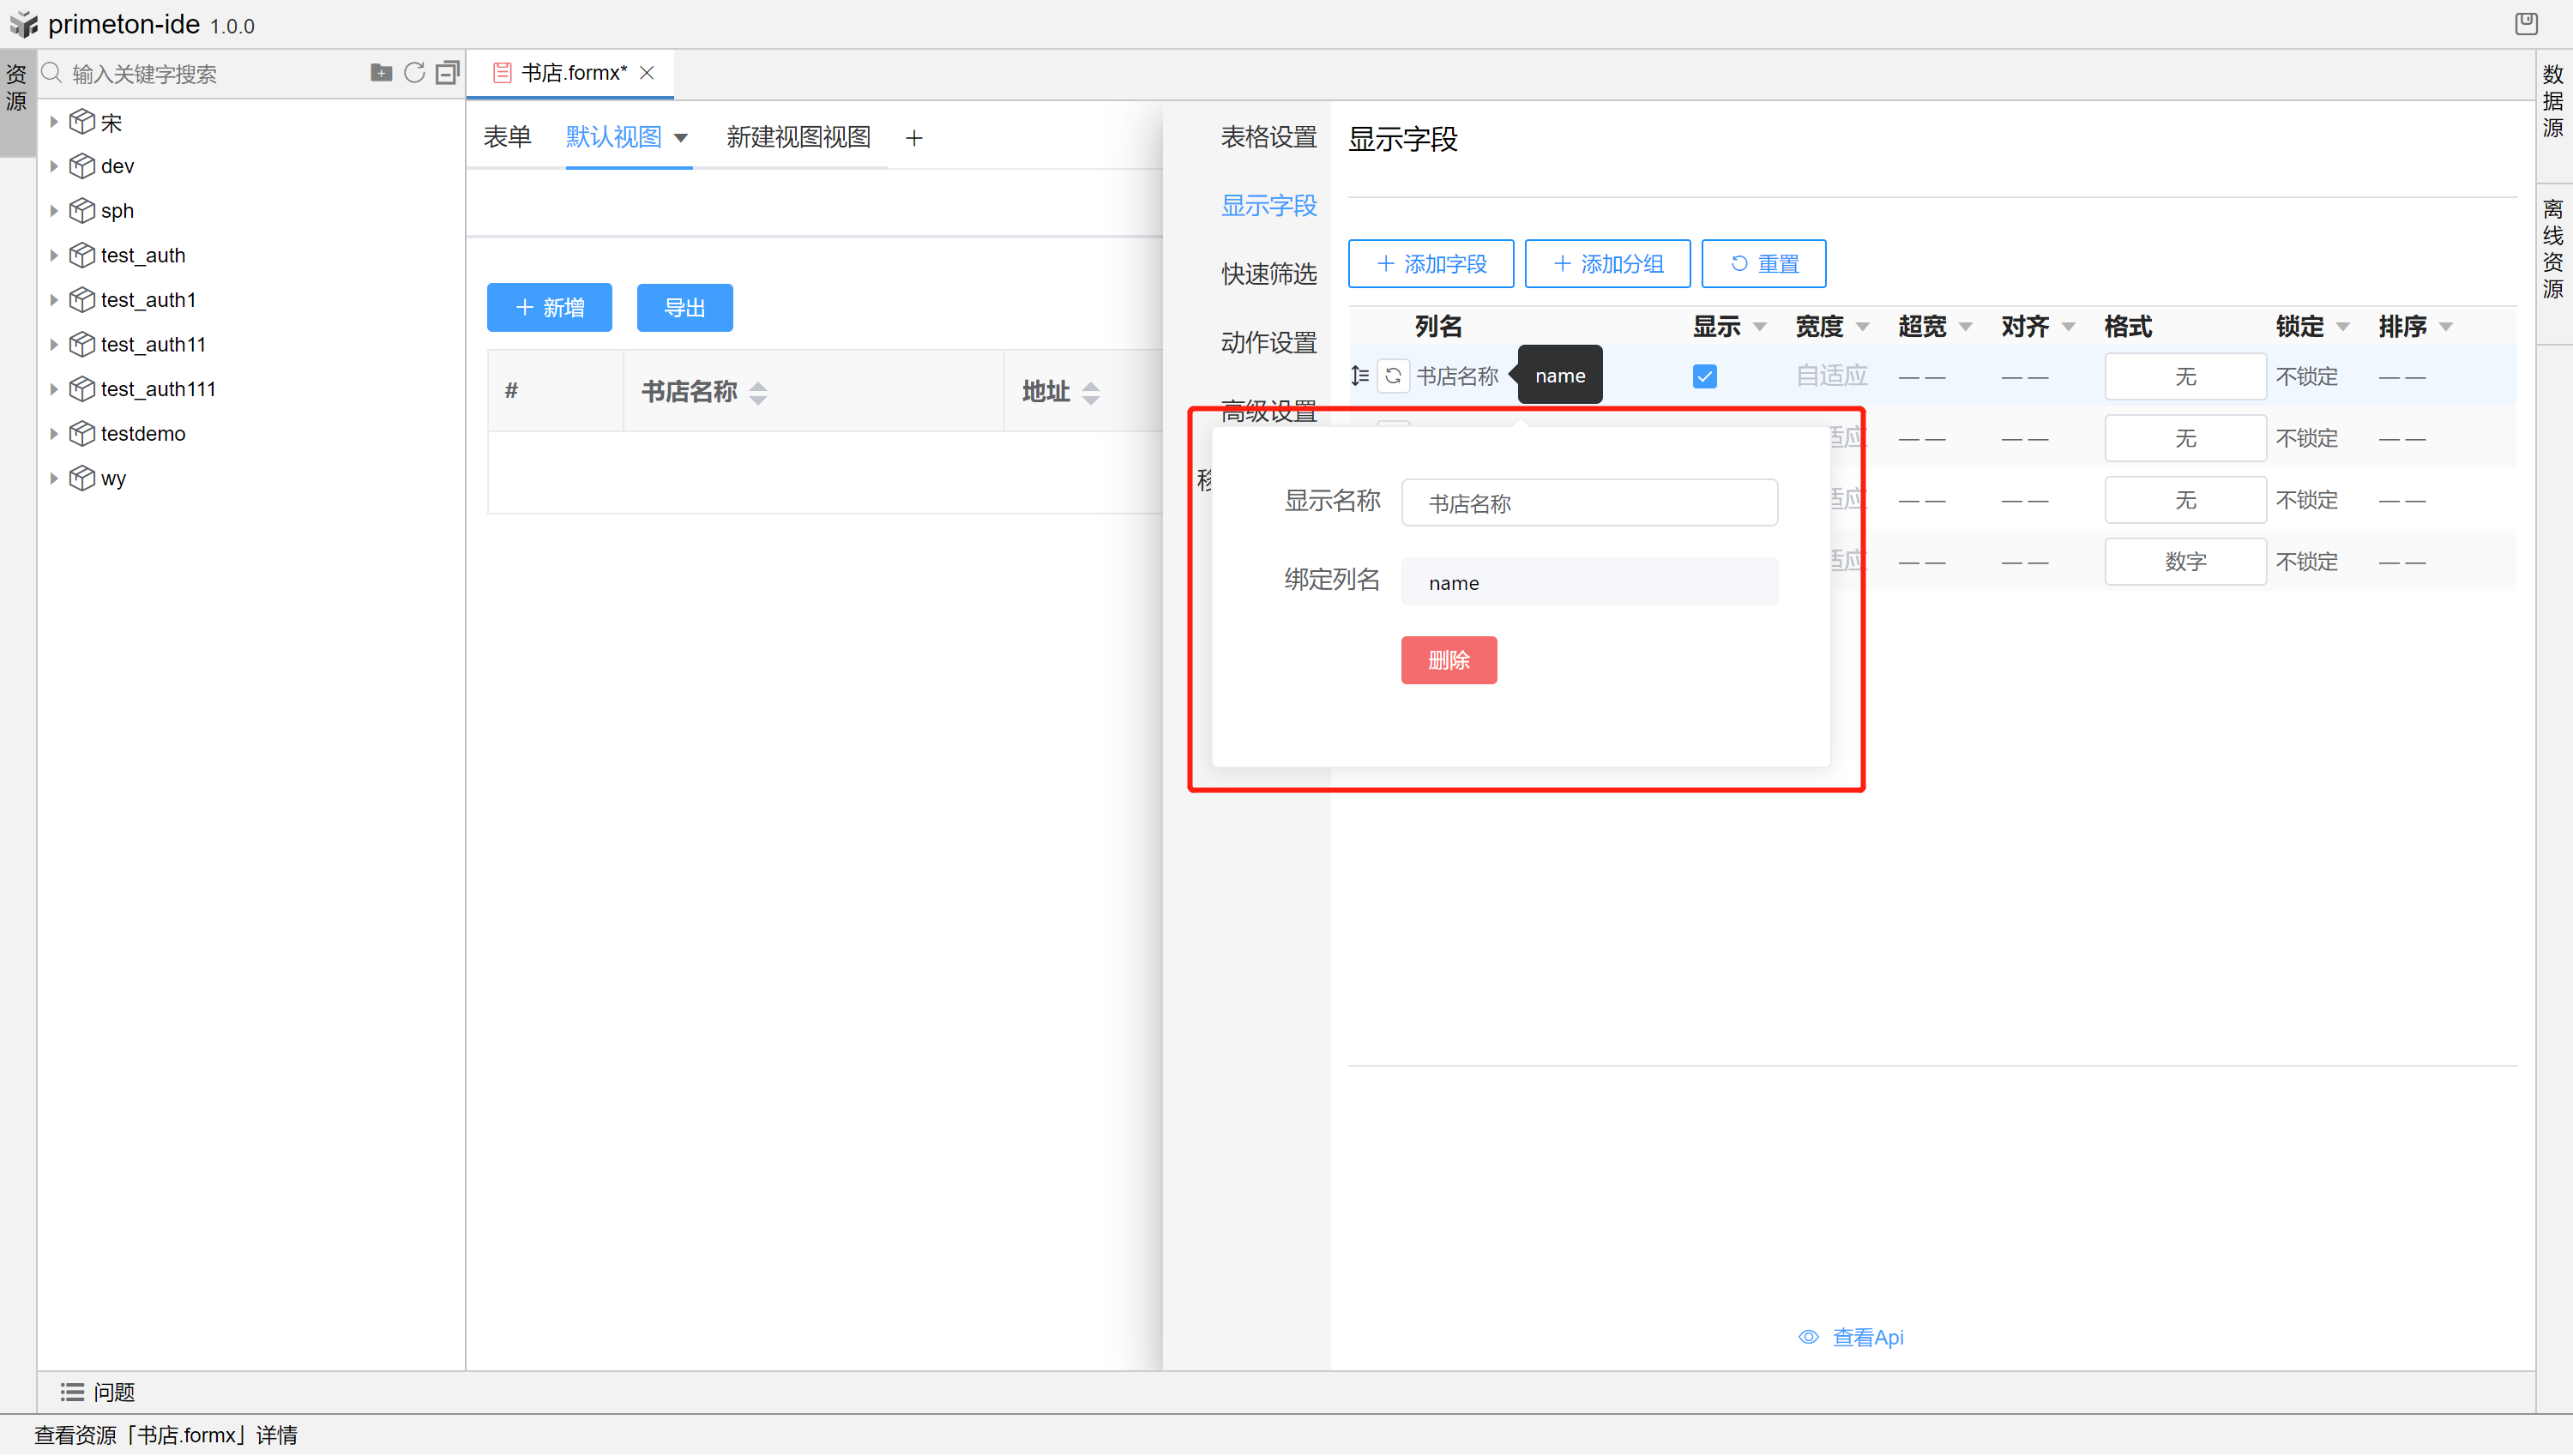
Task: Refresh the resource tree
Action: point(414,73)
